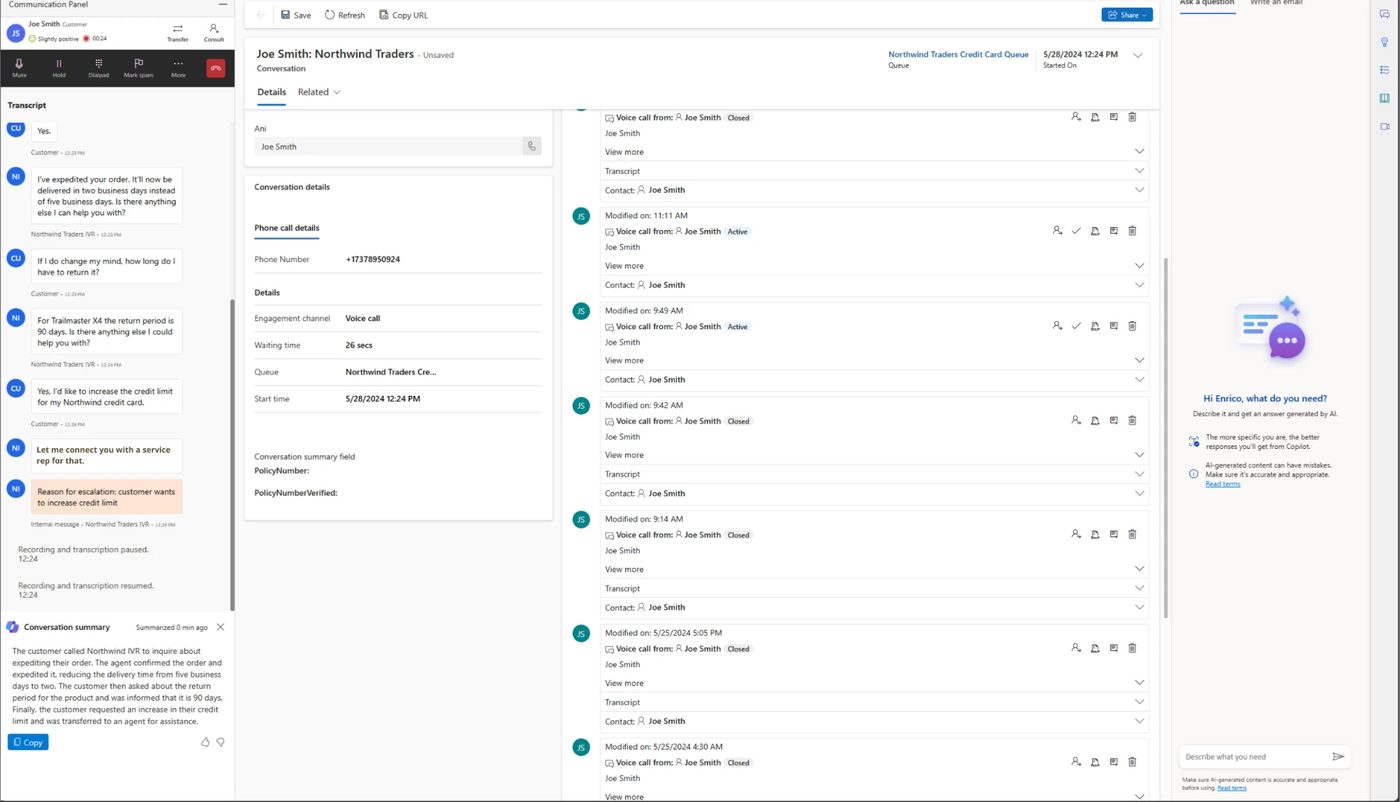This screenshot has height=802, width=1400.
Task: Open the Dialpad
Action: coord(98,68)
